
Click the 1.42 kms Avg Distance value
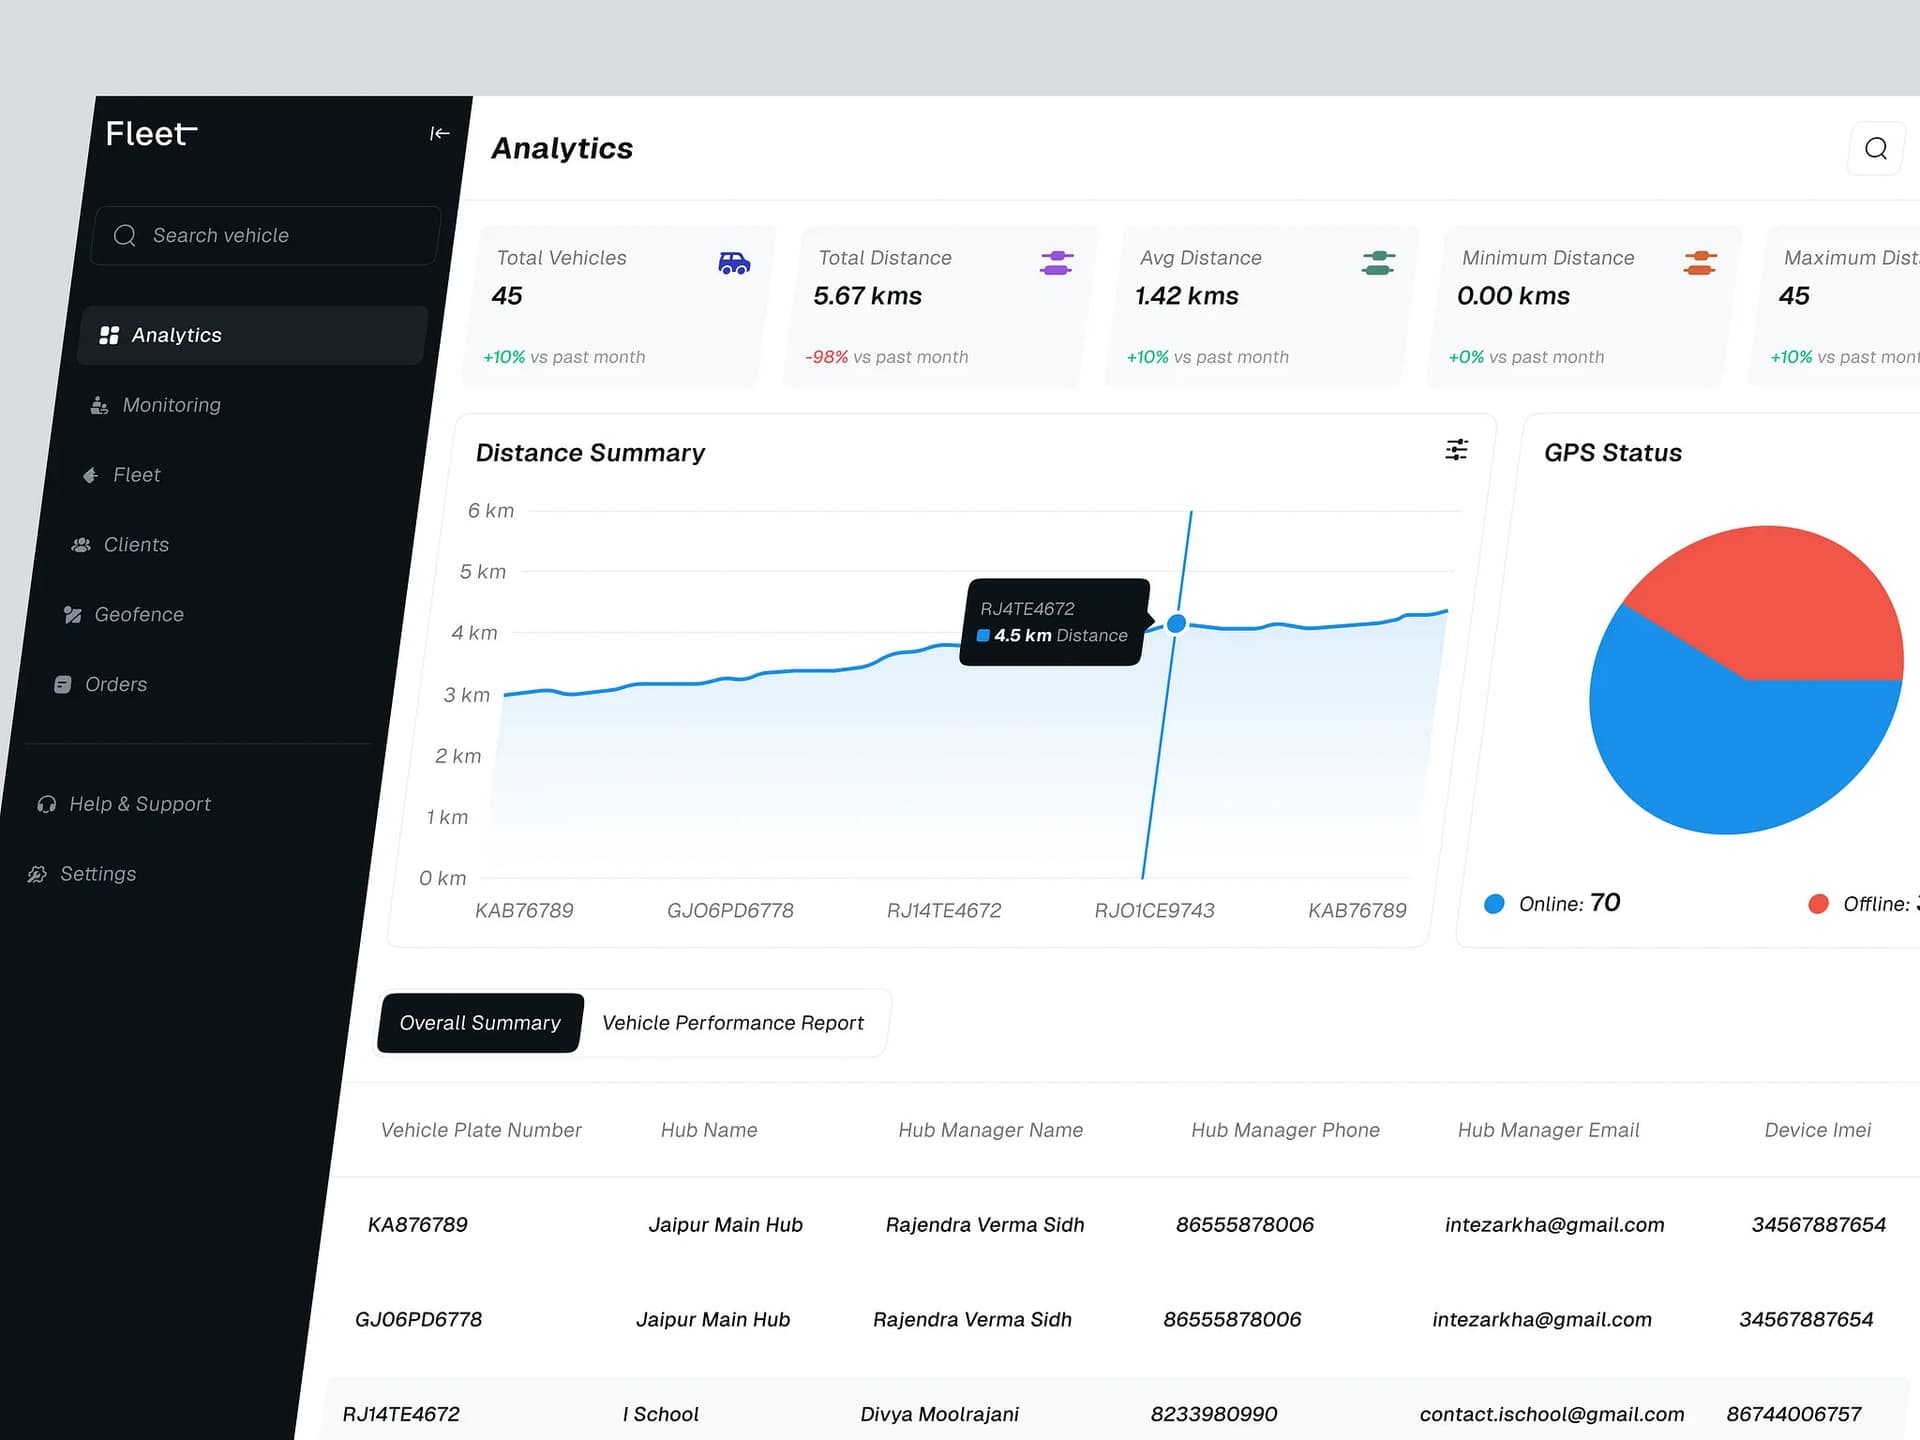[x=1186, y=296]
